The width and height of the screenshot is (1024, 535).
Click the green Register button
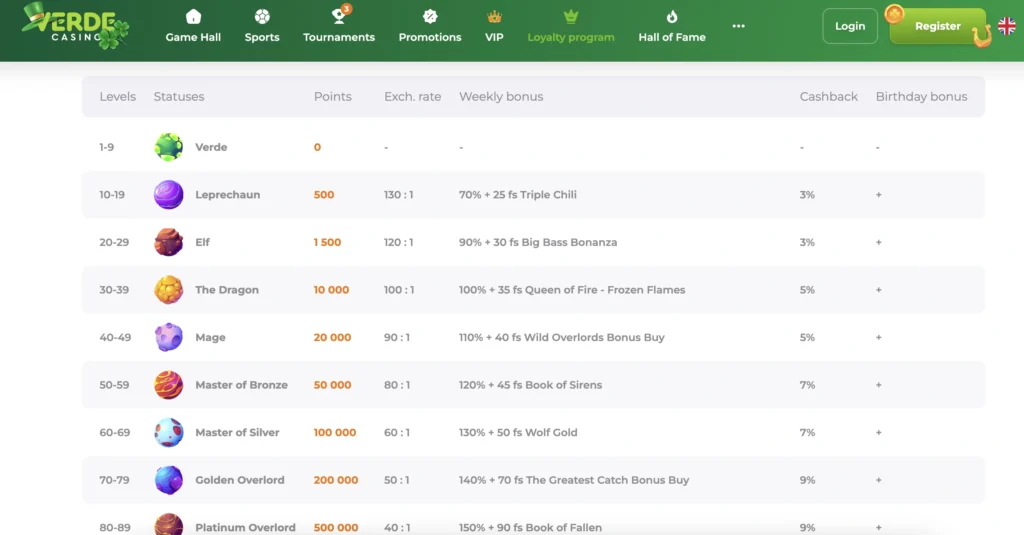[937, 26]
